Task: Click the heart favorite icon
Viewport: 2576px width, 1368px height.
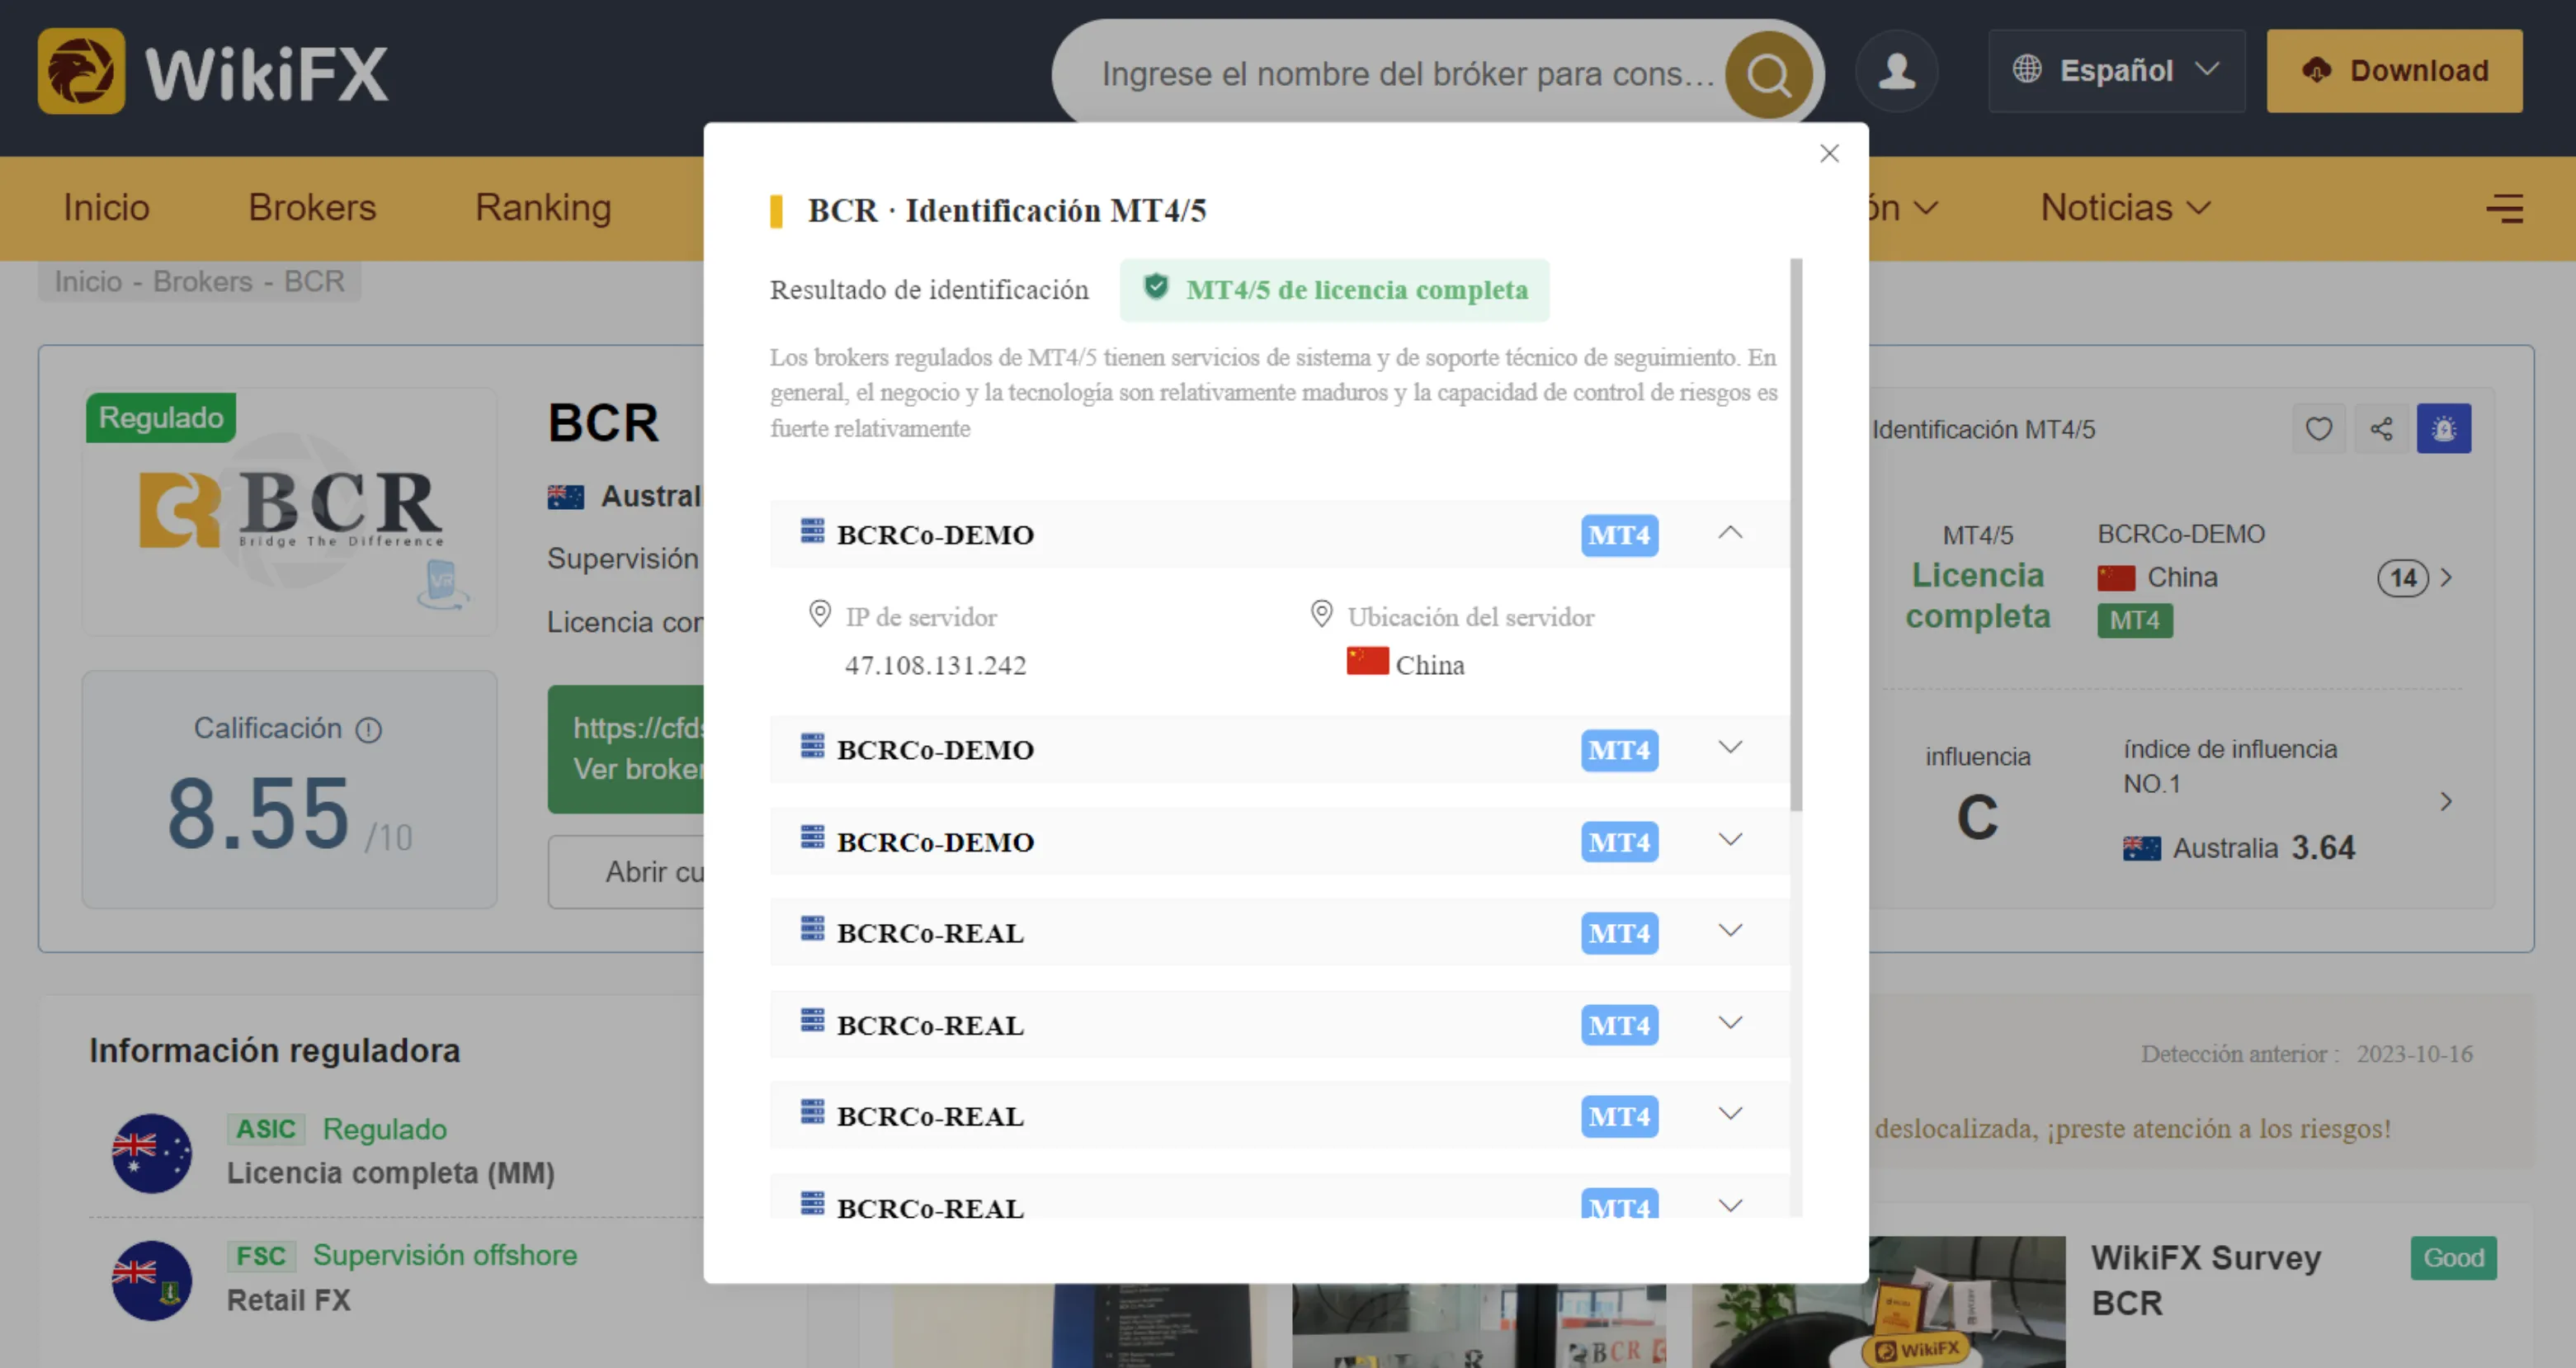Action: coord(2318,429)
